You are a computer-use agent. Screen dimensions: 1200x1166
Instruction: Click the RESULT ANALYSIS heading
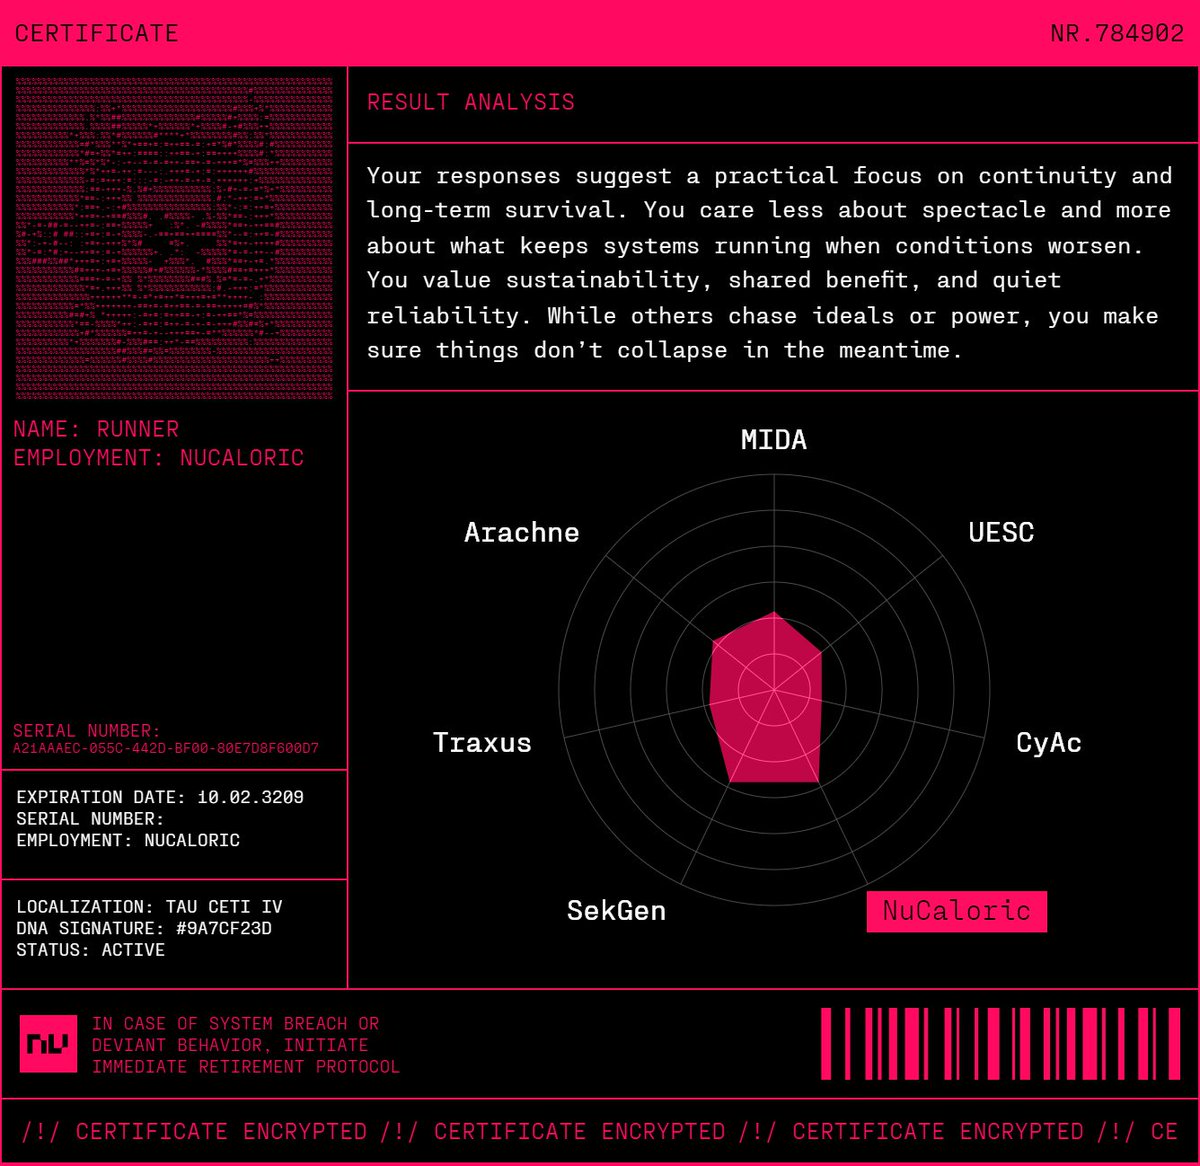tap(471, 102)
